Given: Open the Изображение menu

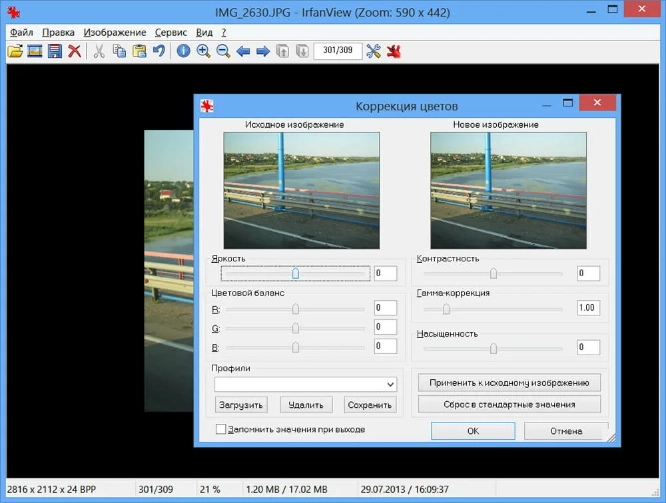Looking at the screenshot, I should click(115, 32).
